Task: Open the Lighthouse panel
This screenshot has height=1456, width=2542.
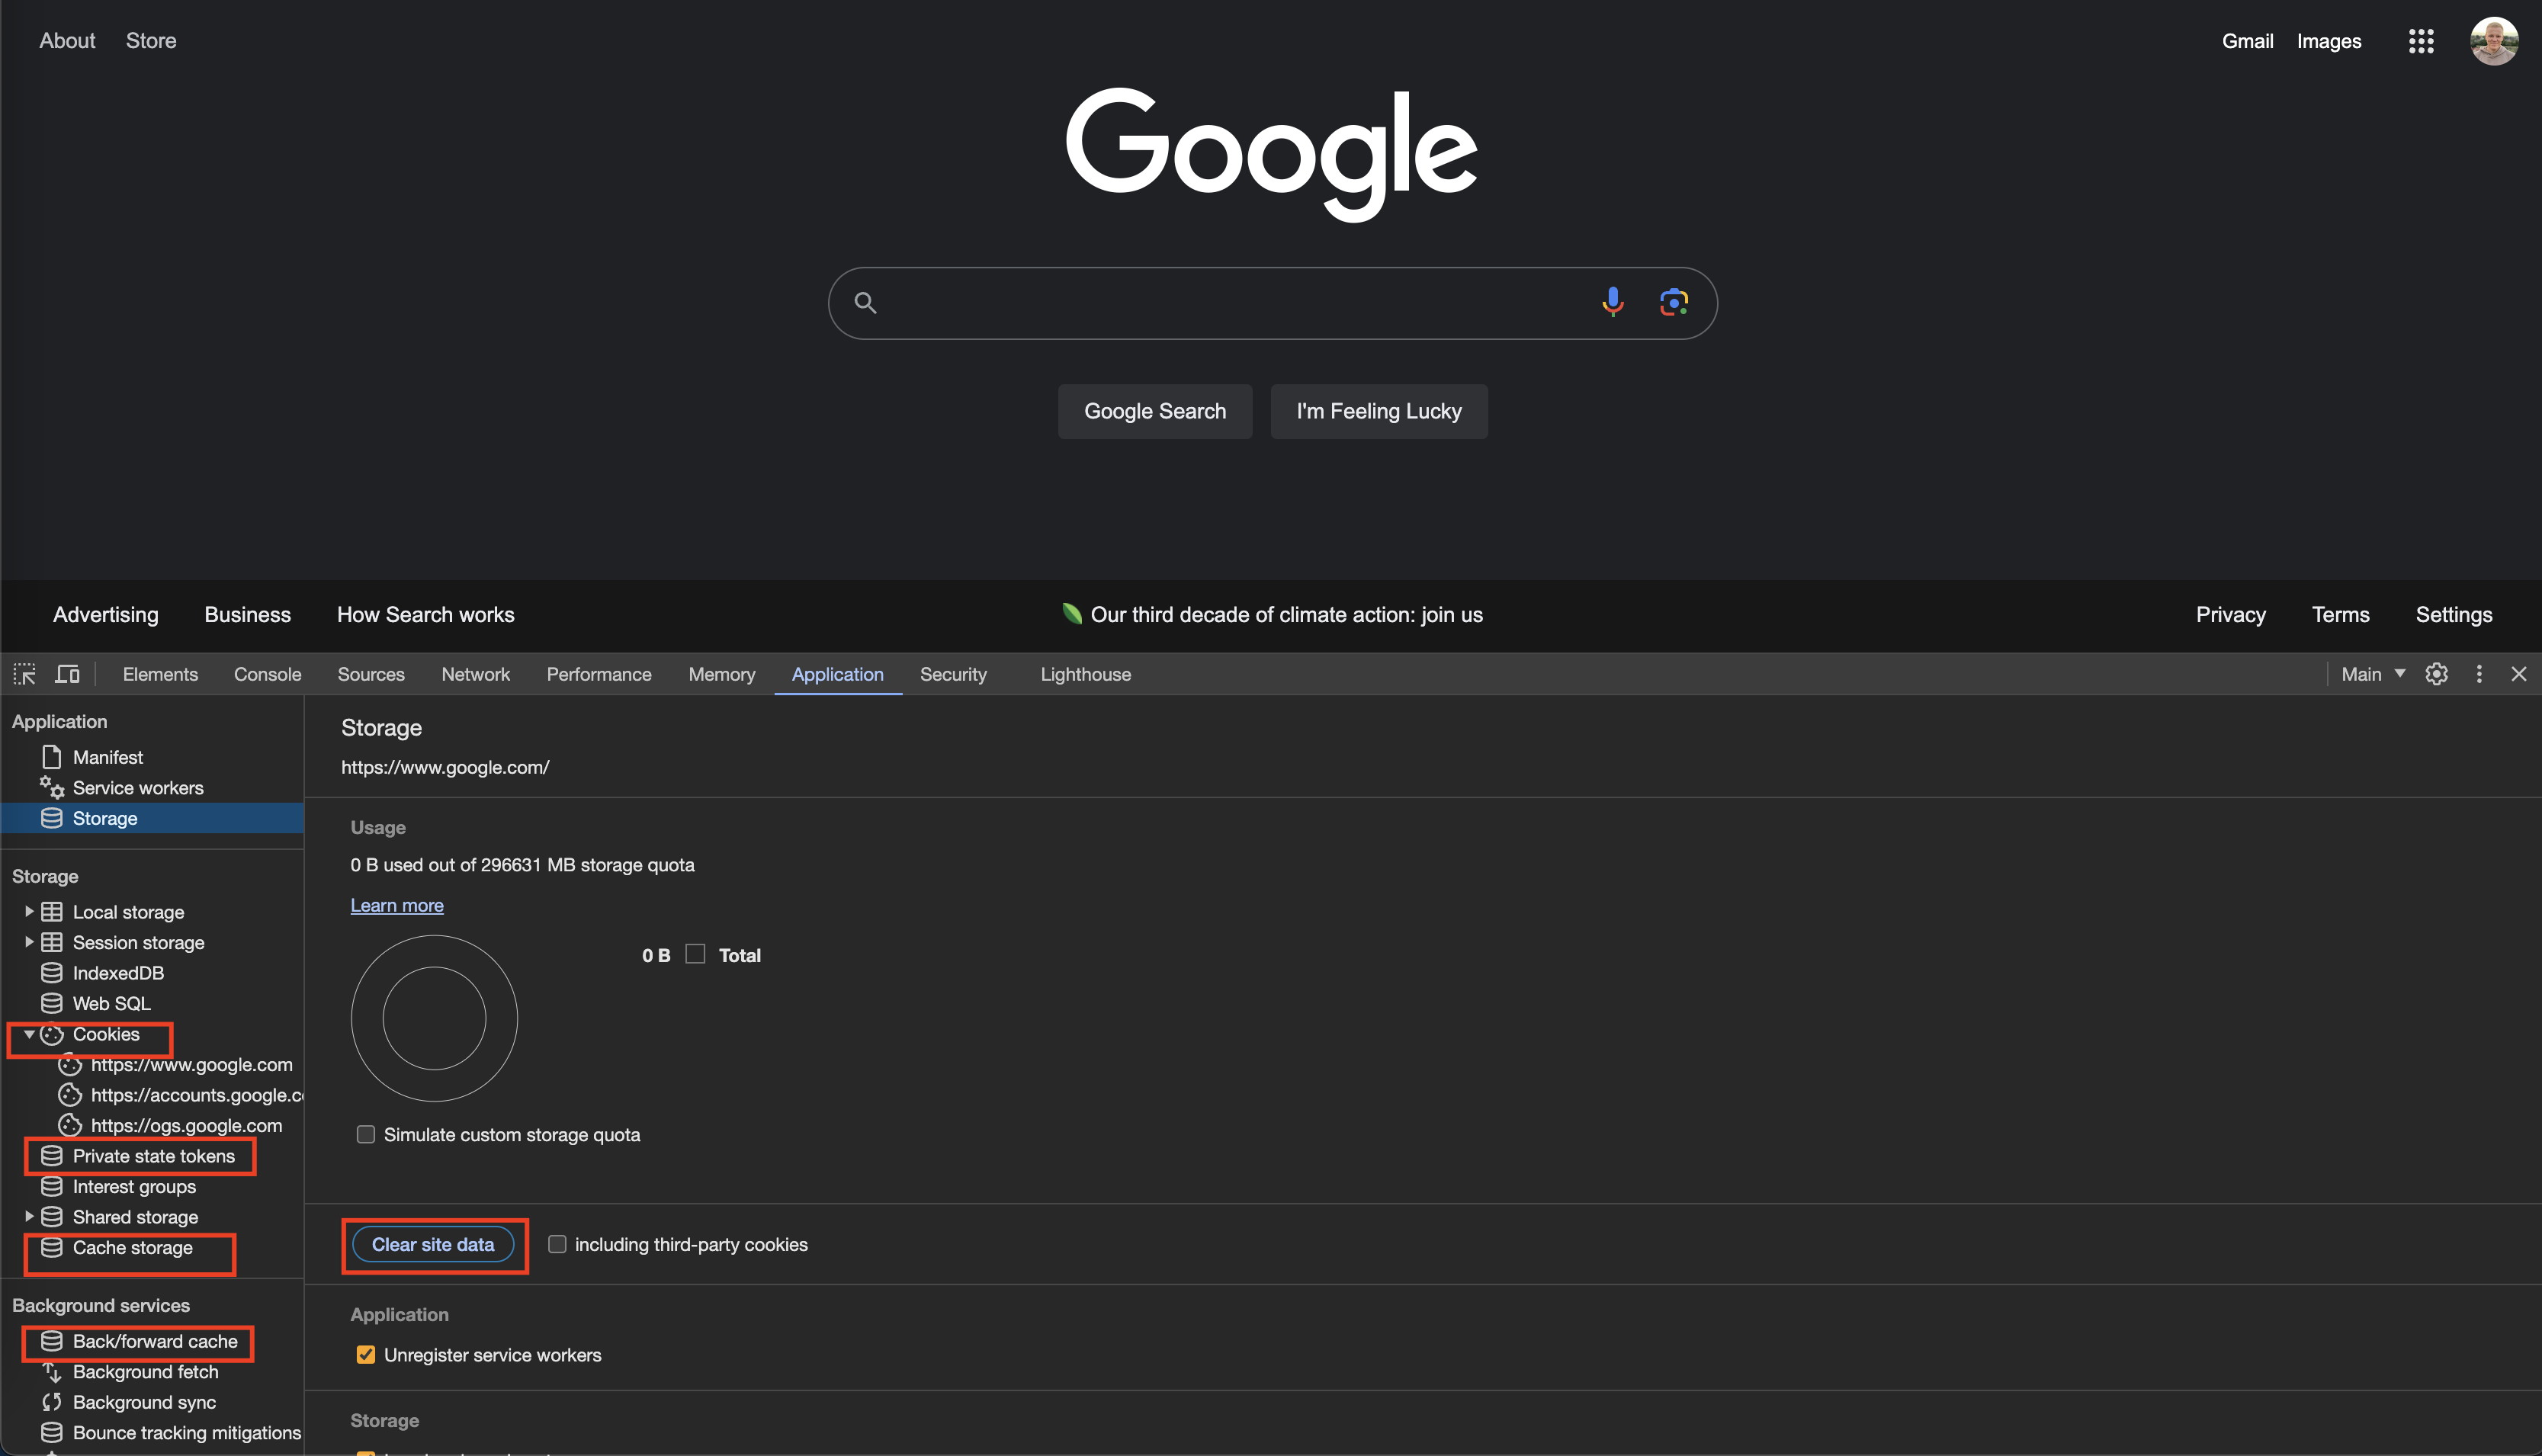Action: point(1085,674)
